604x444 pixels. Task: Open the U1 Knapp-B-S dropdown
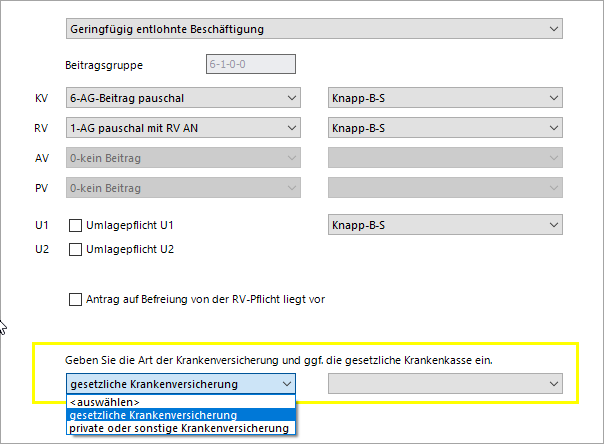point(445,225)
